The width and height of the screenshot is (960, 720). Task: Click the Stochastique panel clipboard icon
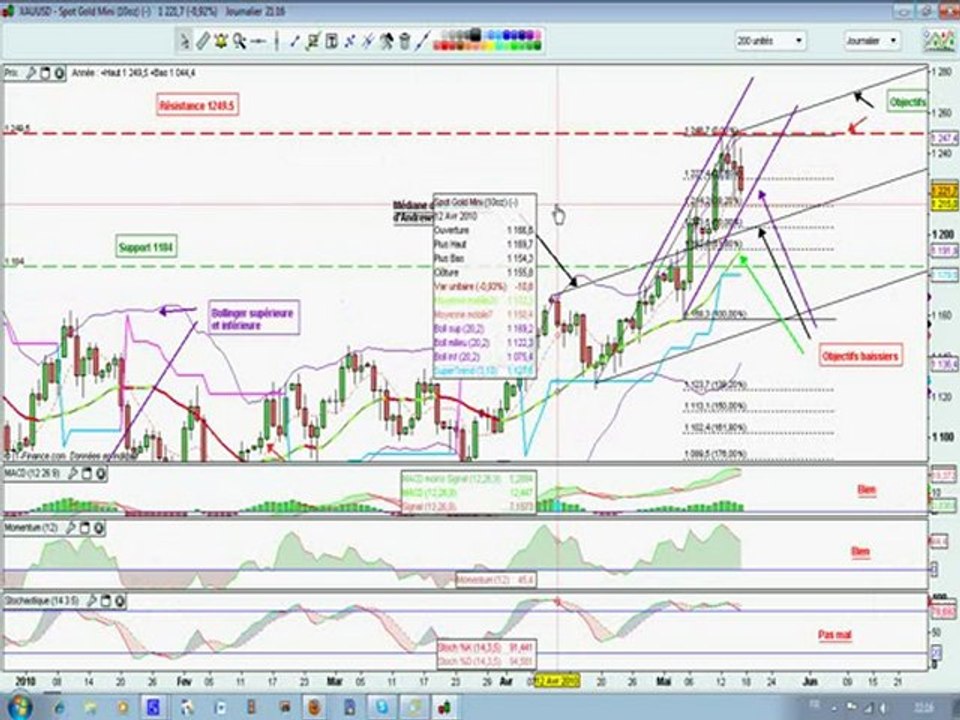point(106,601)
